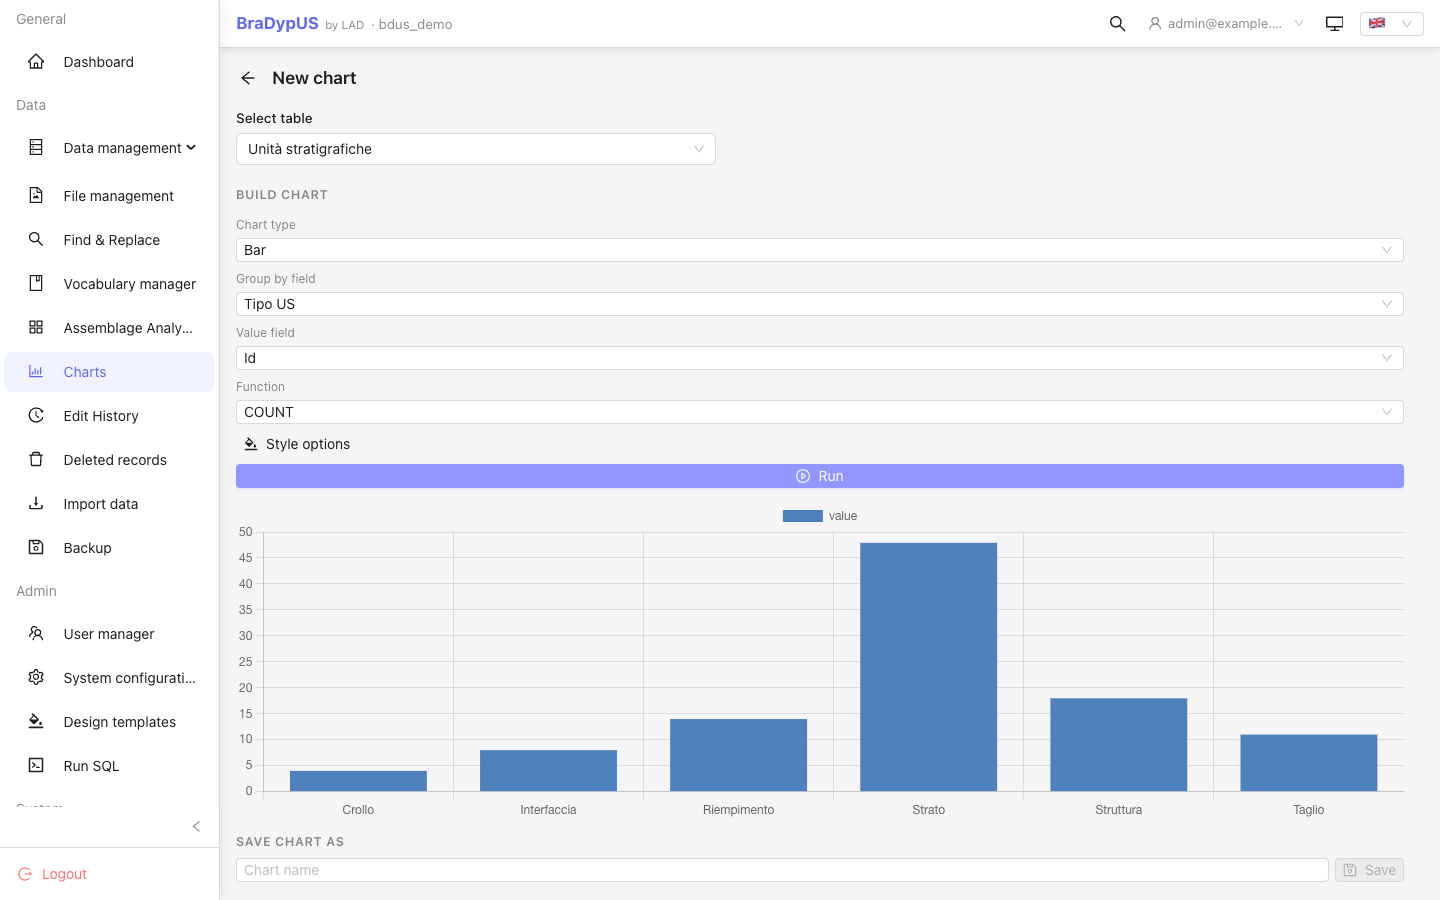
Task: Open the Group by field dropdown
Action: pyautogui.click(x=820, y=304)
